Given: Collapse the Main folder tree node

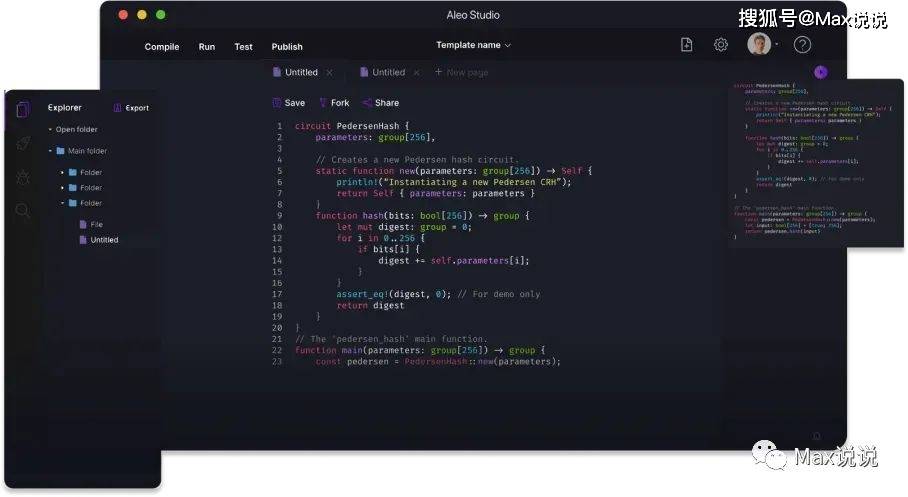Looking at the screenshot, I should tap(51, 151).
